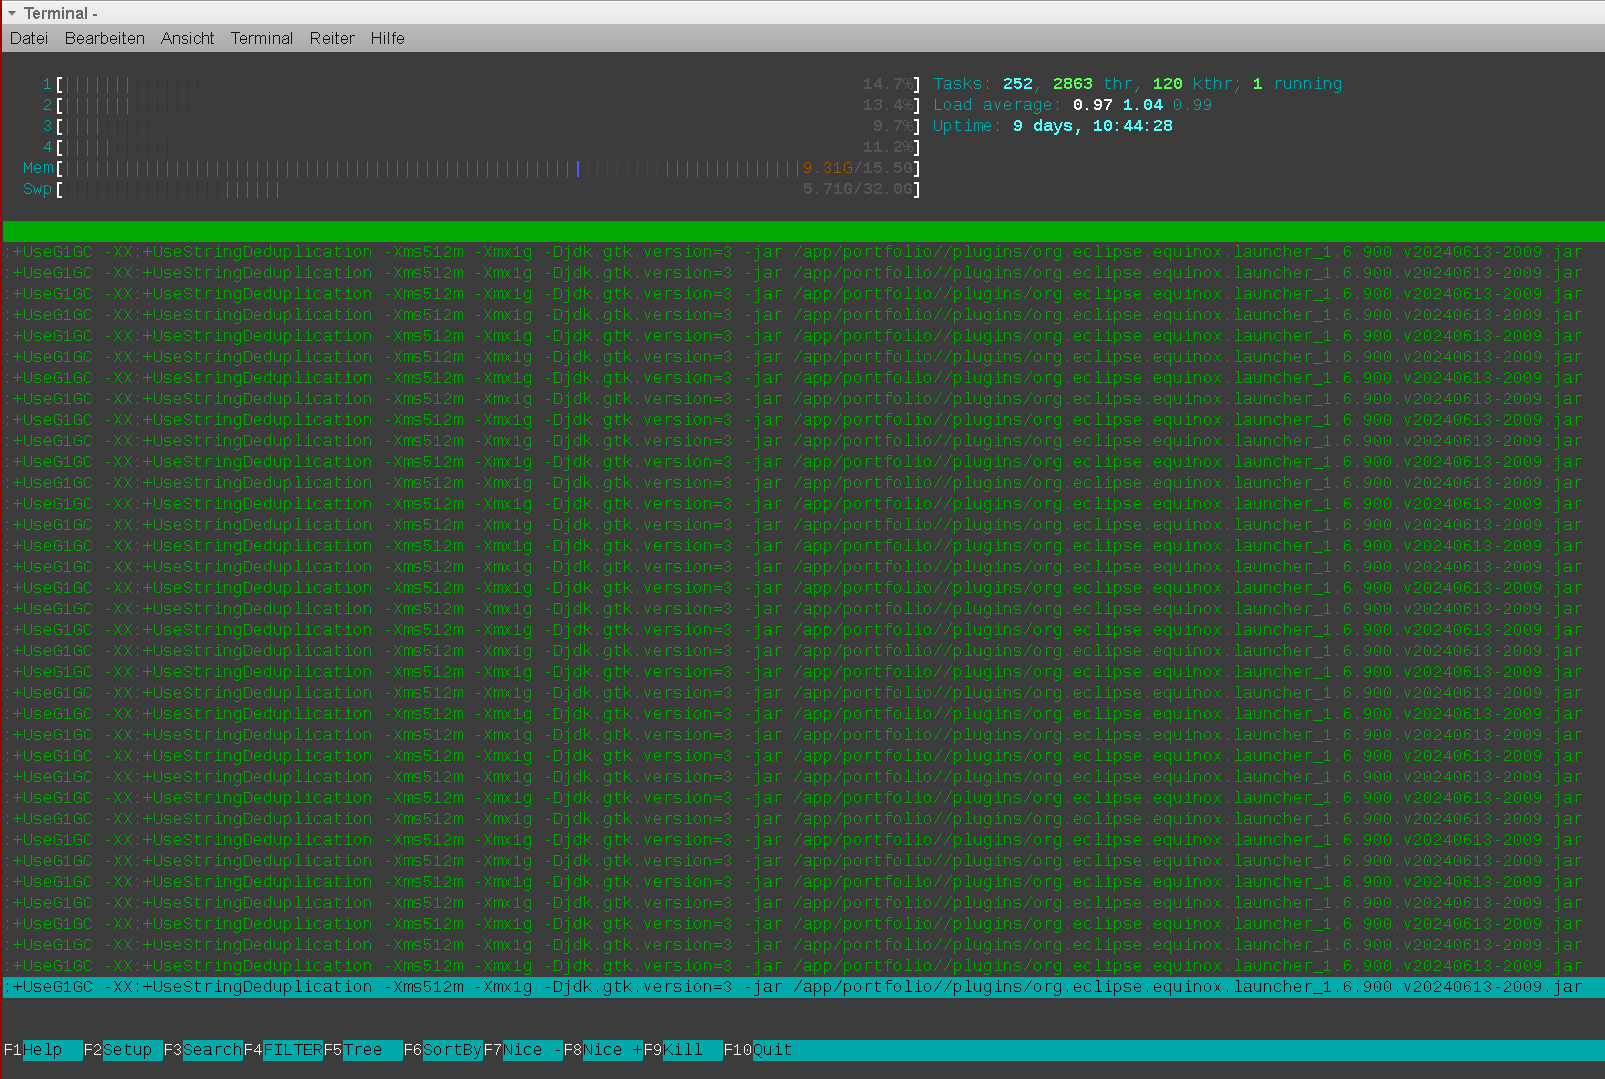Click the Tasks count text
This screenshot has height=1079, width=1605.
(x=1137, y=84)
